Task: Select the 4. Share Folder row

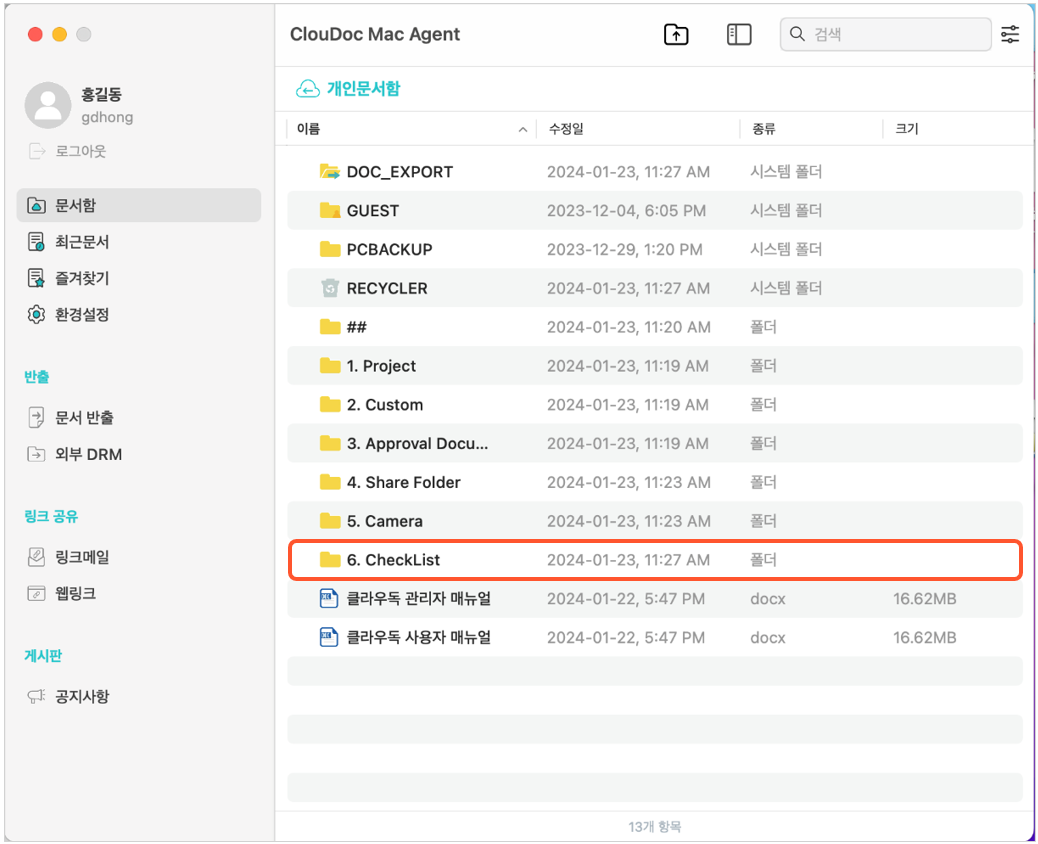Action: click(655, 482)
